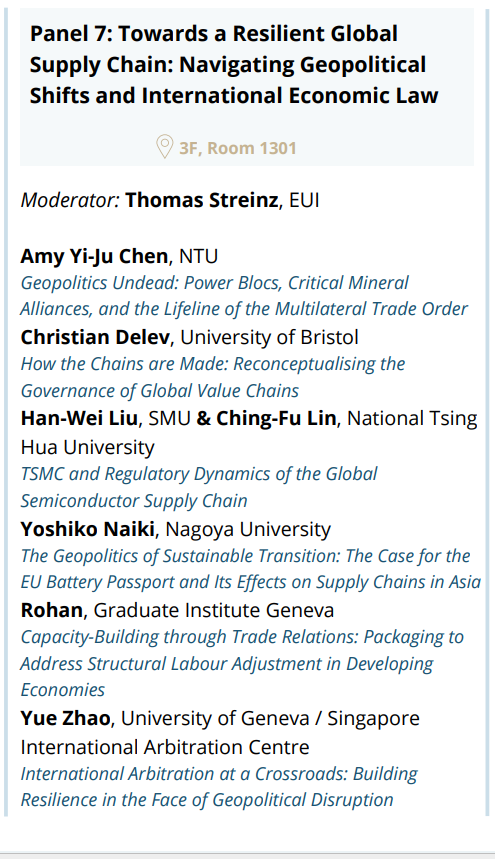The height and width of the screenshot is (859, 495).
Task: Click speaker name Amy Yi-Ju Chen
Action: tap(94, 256)
